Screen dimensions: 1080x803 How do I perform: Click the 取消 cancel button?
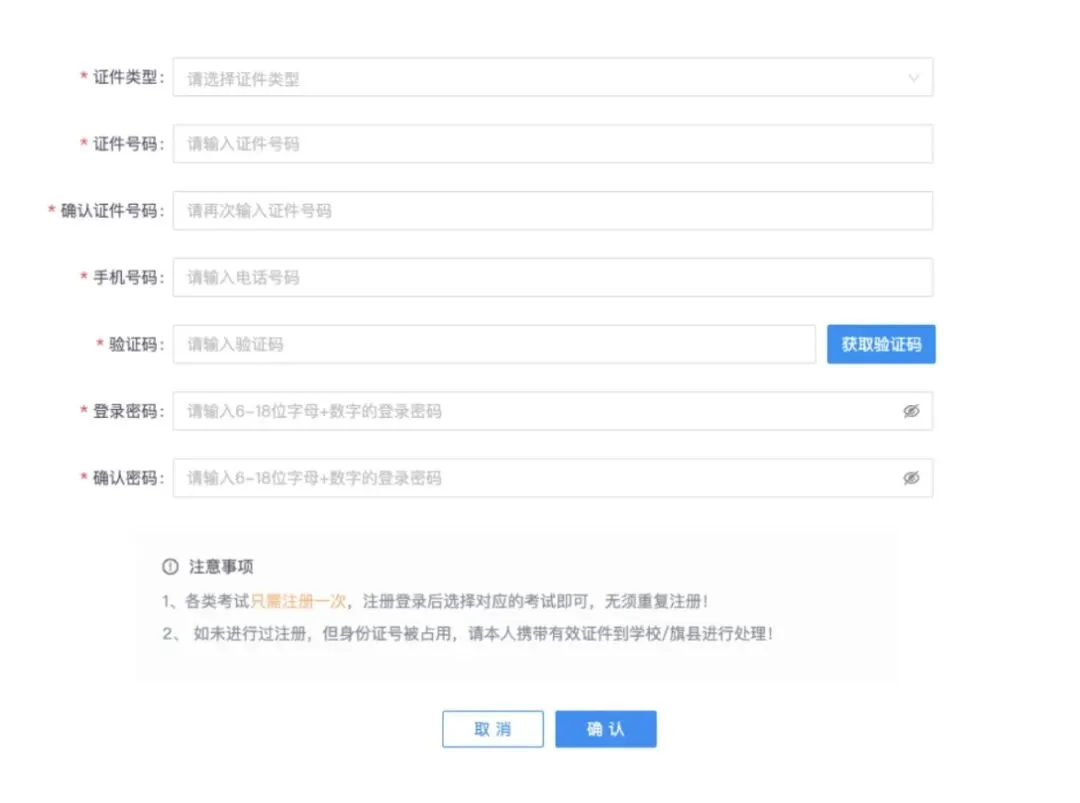[492, 729]
